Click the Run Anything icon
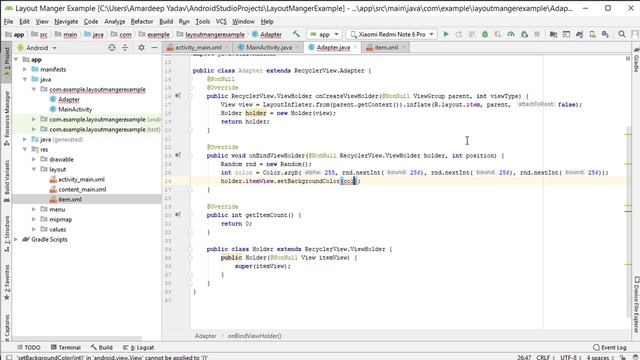The image size is (640, 360). (566, 34)
